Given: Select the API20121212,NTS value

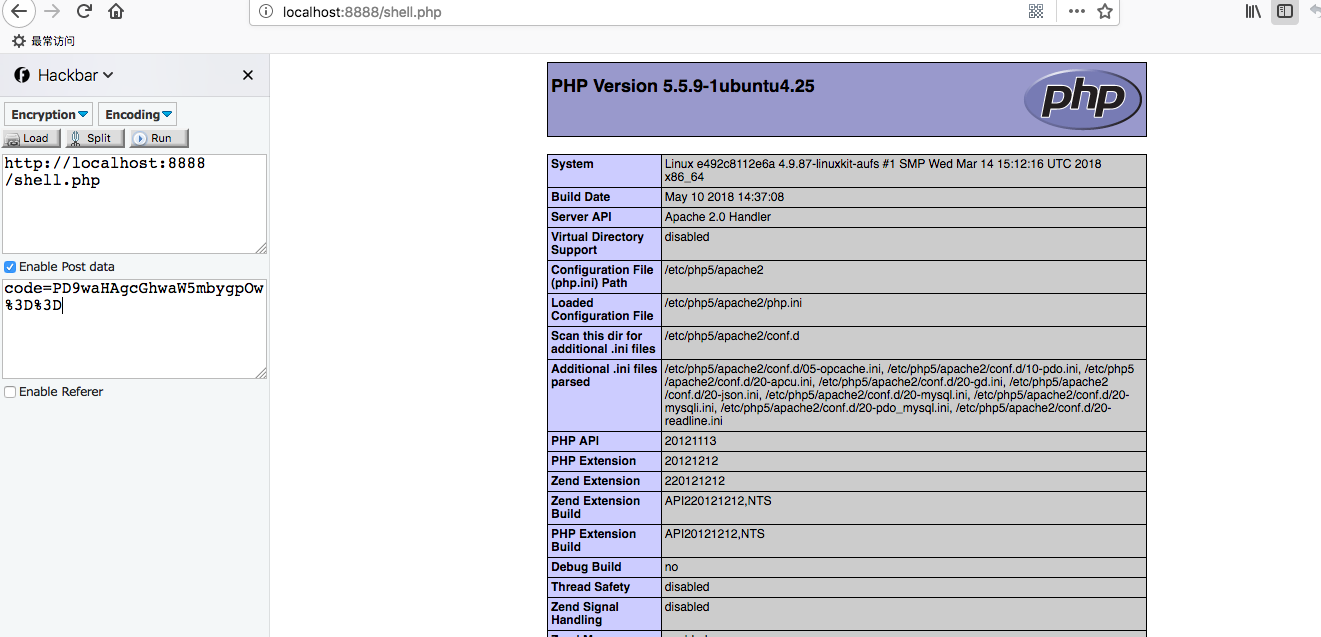Looking at the screenshot, I should pyautogui.click(x=714, y=534).
